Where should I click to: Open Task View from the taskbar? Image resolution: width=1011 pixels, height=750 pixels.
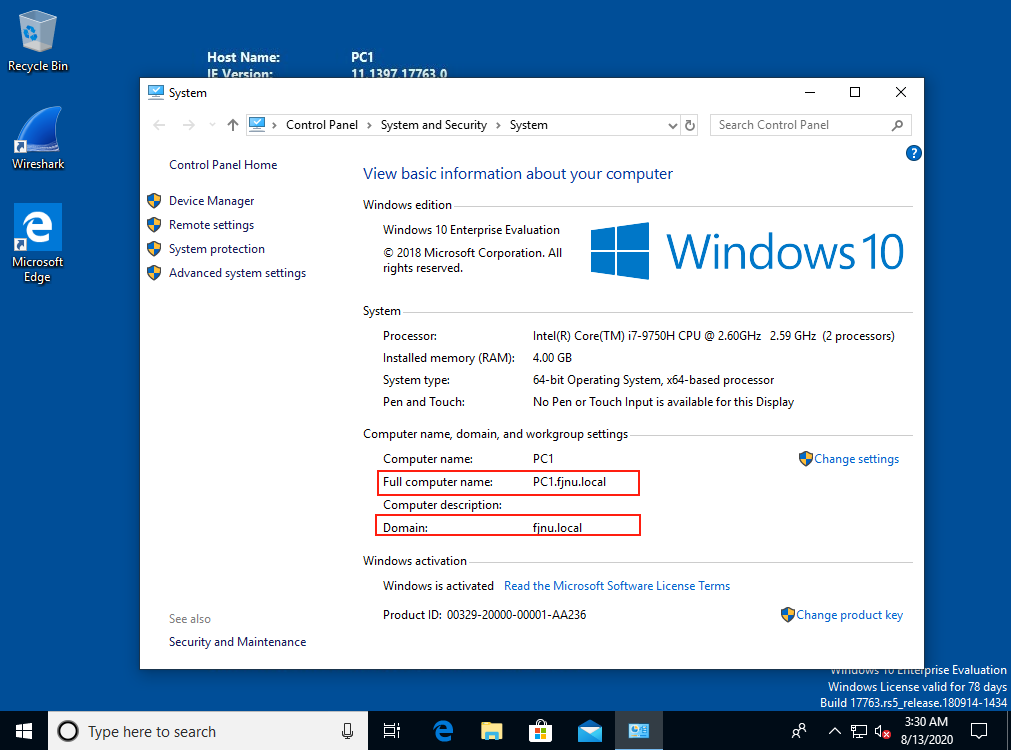(391, 731)
